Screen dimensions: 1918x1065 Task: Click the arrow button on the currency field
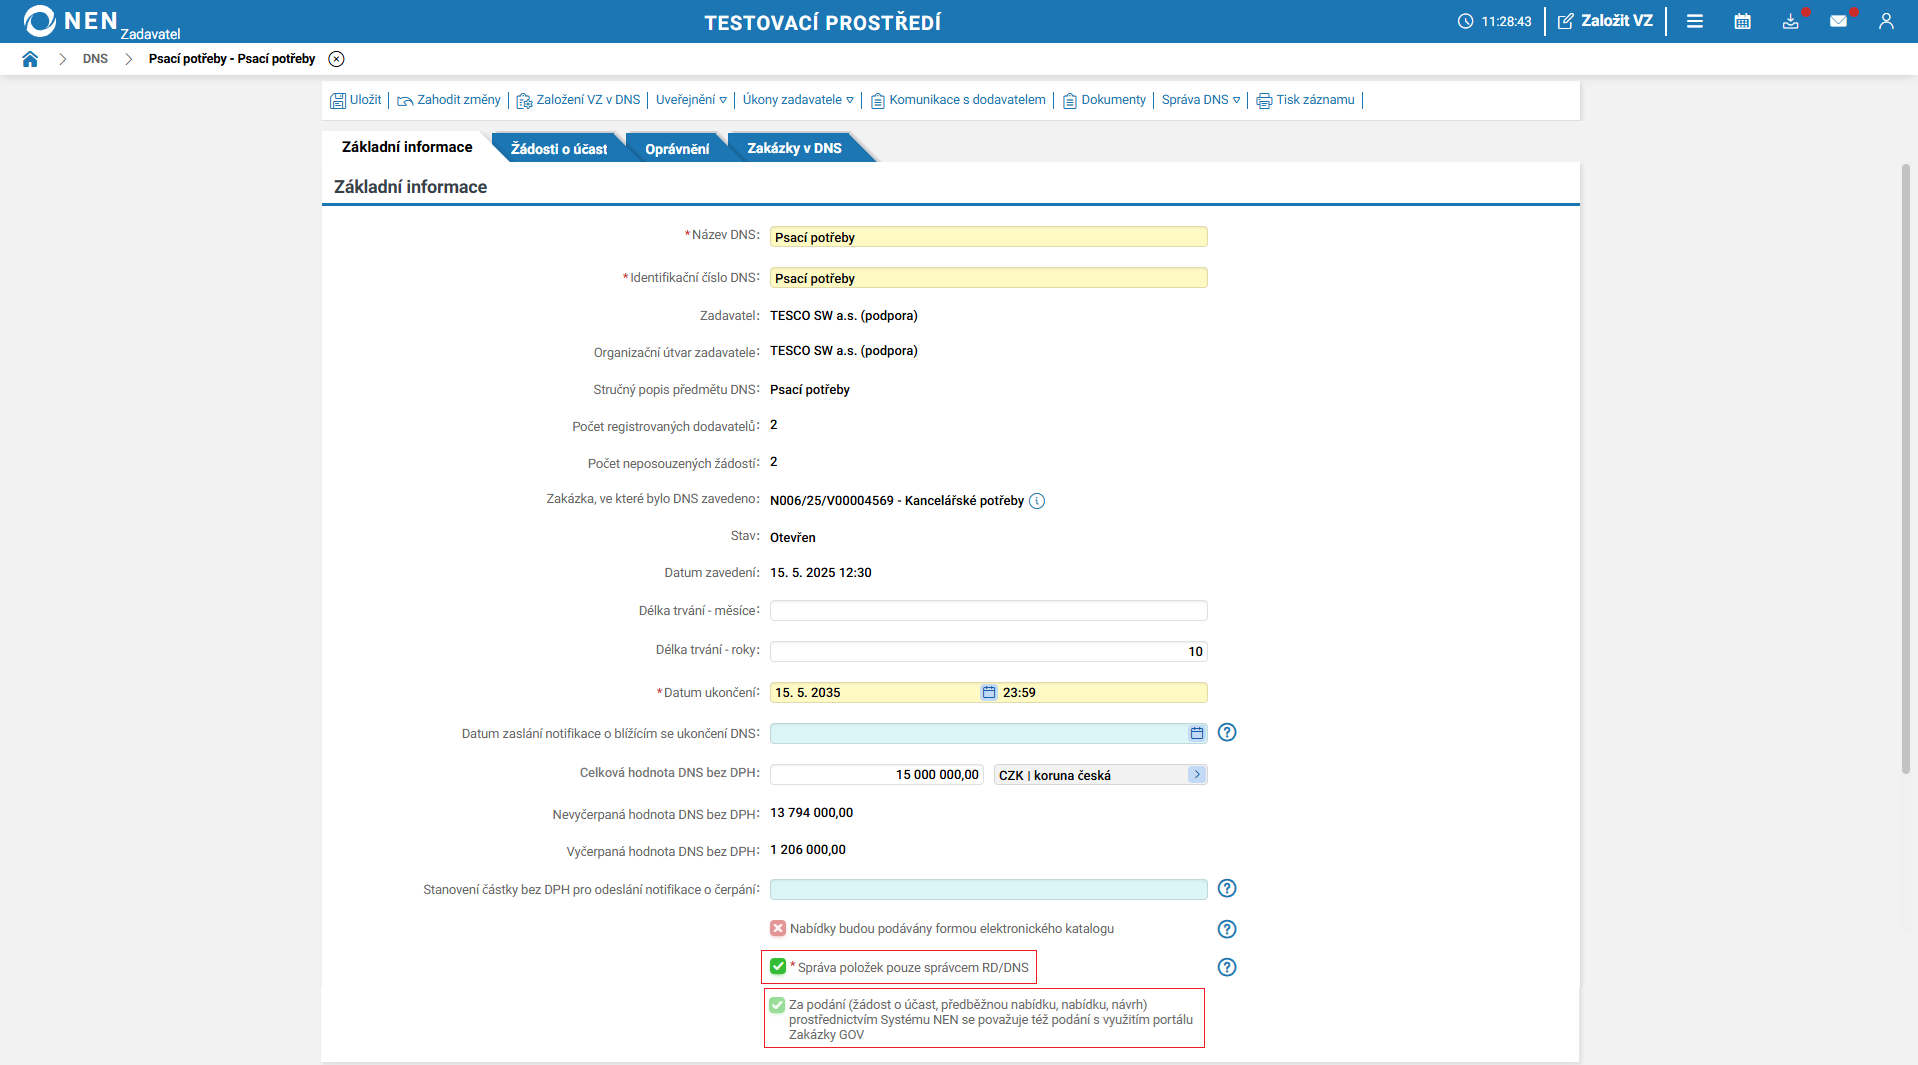click(1197, 775)
